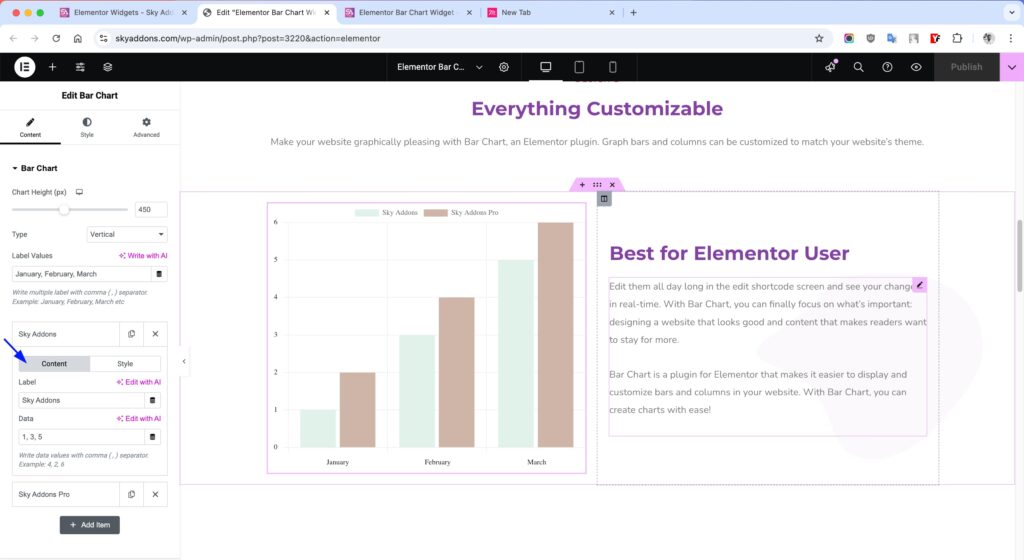
Task: Collapse the editor panel with the arrow handle
Action: [184, 361]
